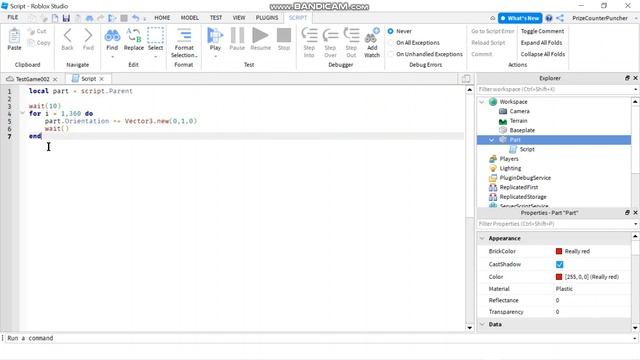Toggle the CastShadow checkbox

pyautogui.click(x=559, y=264)
